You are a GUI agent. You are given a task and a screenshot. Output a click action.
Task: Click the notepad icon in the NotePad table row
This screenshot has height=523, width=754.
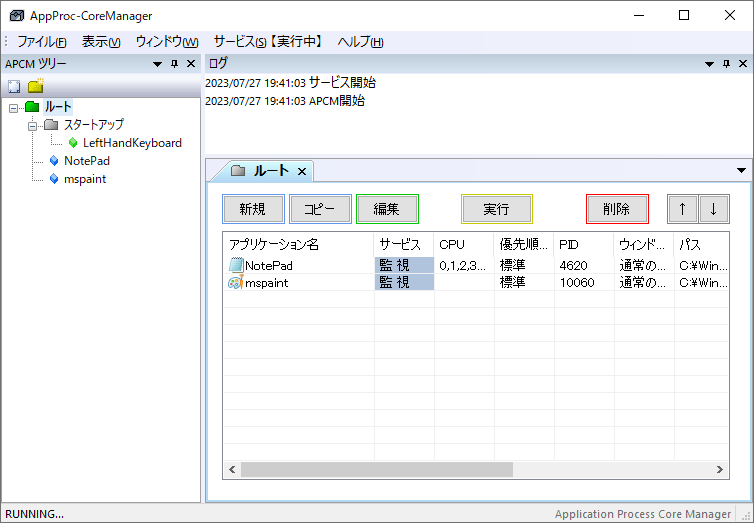point(236,265)
